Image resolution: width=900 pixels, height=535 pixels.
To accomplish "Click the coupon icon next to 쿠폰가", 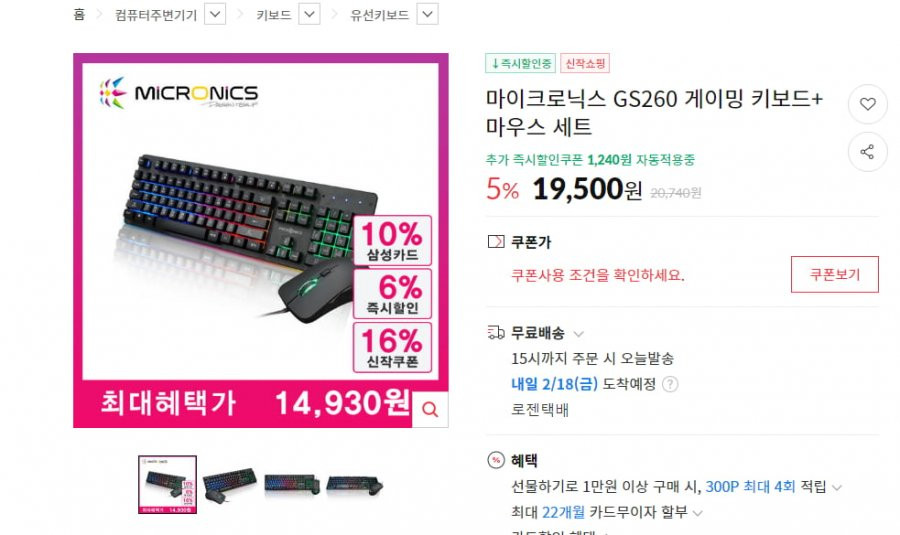I will pyautogui.click(x=496, y=242).
